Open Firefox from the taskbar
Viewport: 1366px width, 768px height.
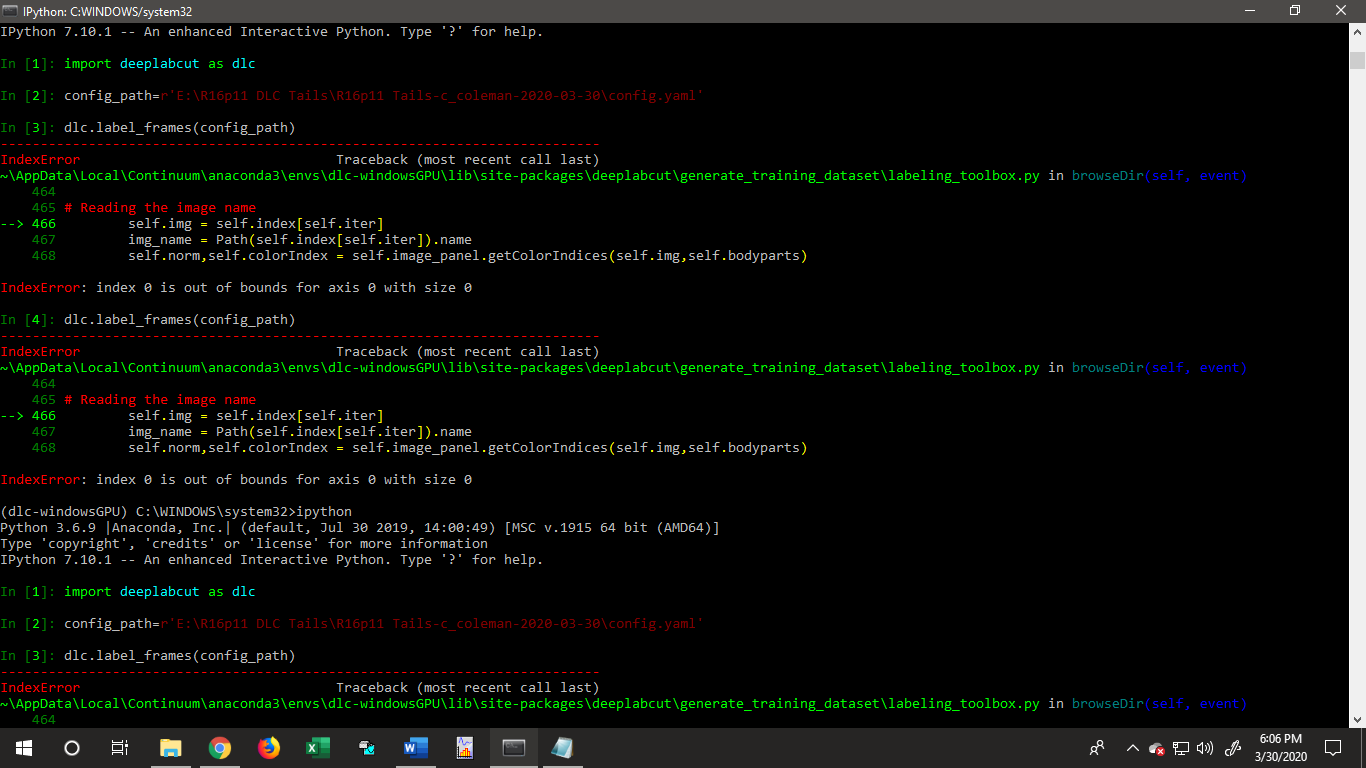coord(269,747)
